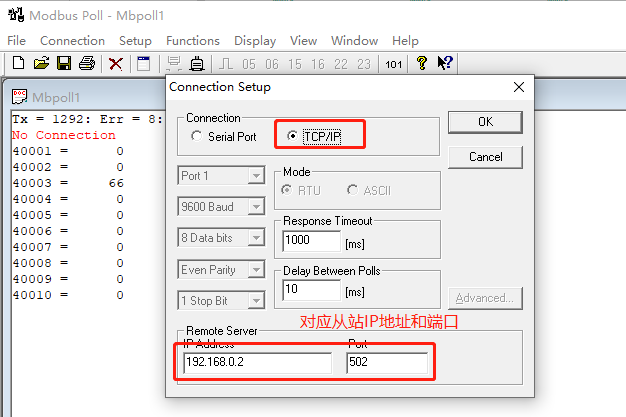Click the Mbpoll1 document window icon
This screenshot has width=626, height=417.
pyautogui.click(x=19, y=97)
